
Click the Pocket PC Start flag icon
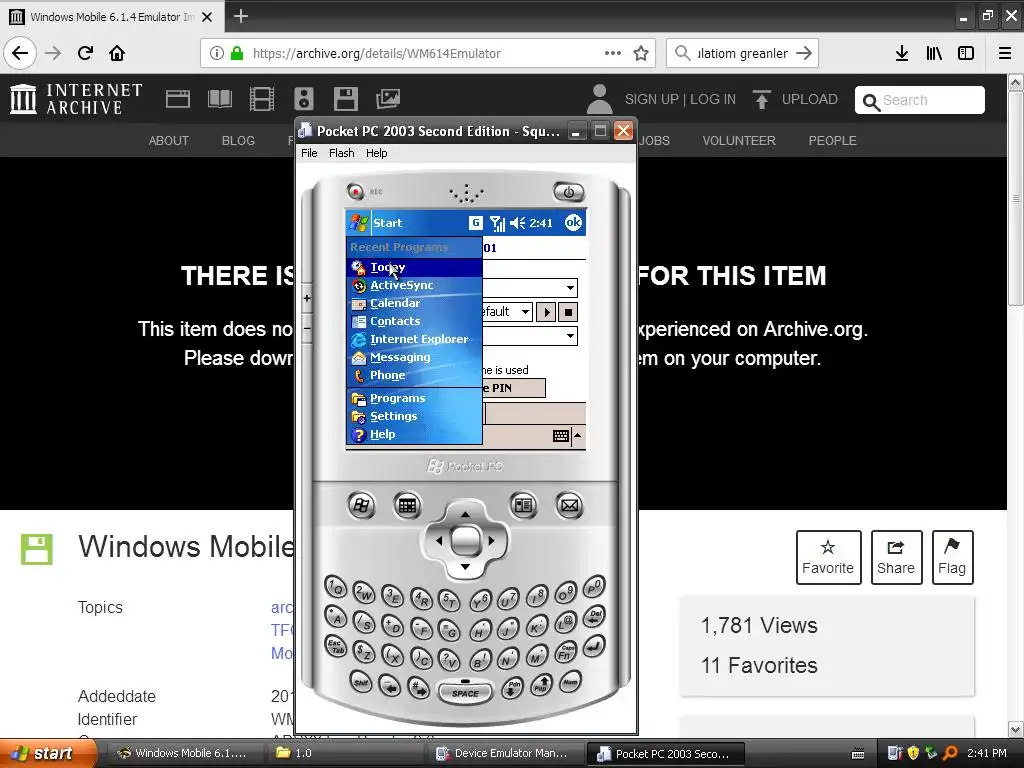tap(359, 223)
